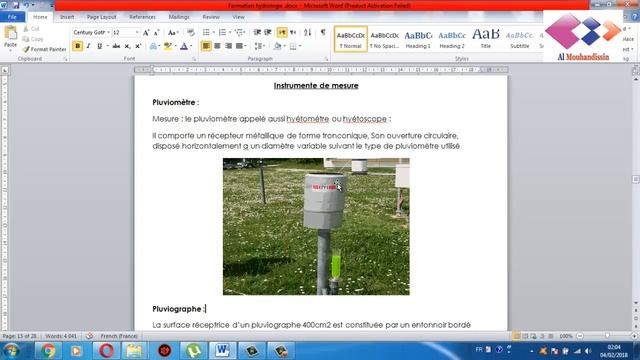640x360 pixels.
Task: Apply the Subtitle style
Action: click(x=520, y=39)
